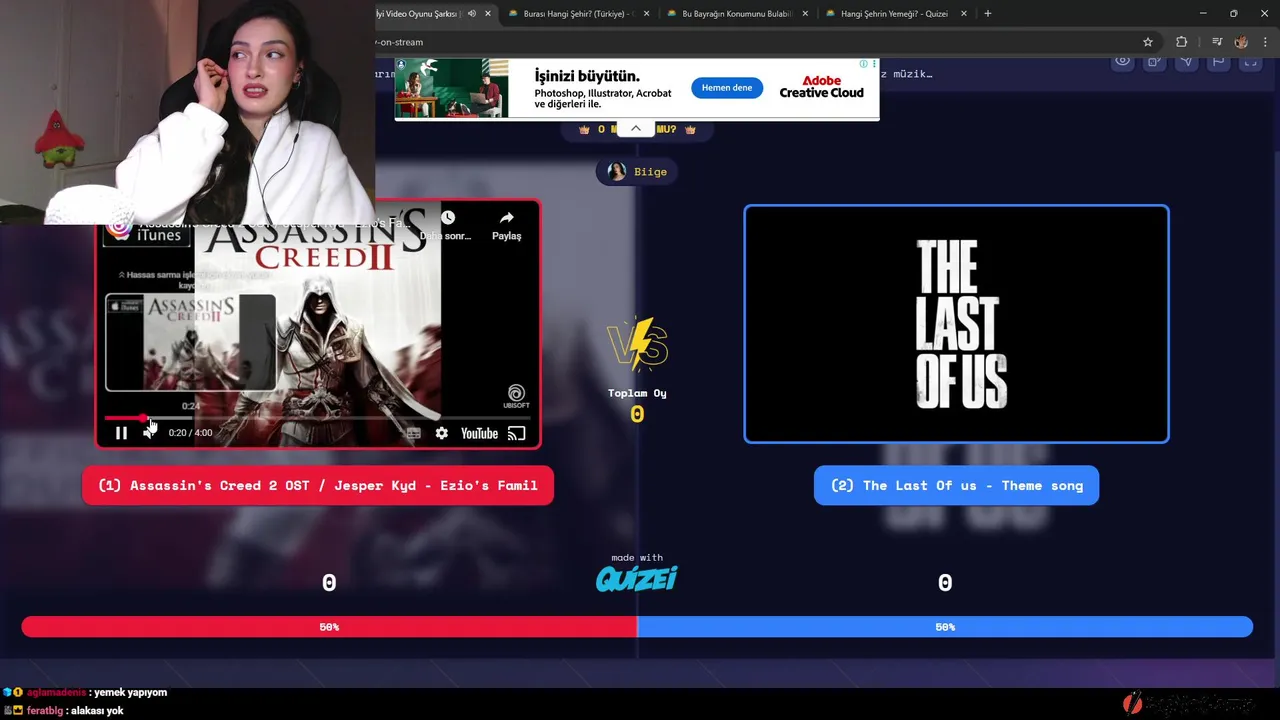Image resolution: width=1280 pixels, height=720 pixels.
Task: Click the send arrow icon on the quiz page
Action: pos(1186,62)
